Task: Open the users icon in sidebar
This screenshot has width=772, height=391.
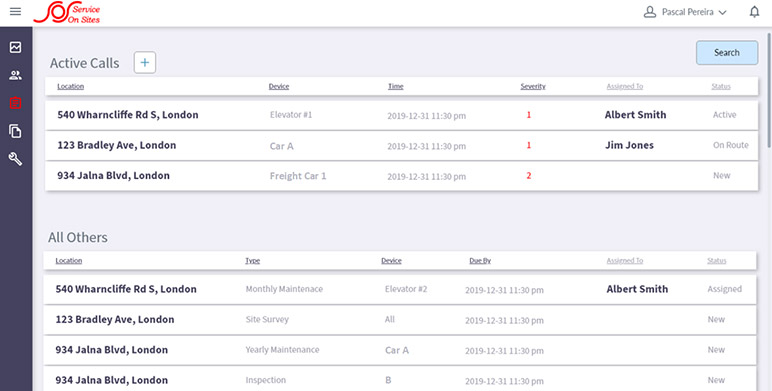Action: tap(15, 75)
